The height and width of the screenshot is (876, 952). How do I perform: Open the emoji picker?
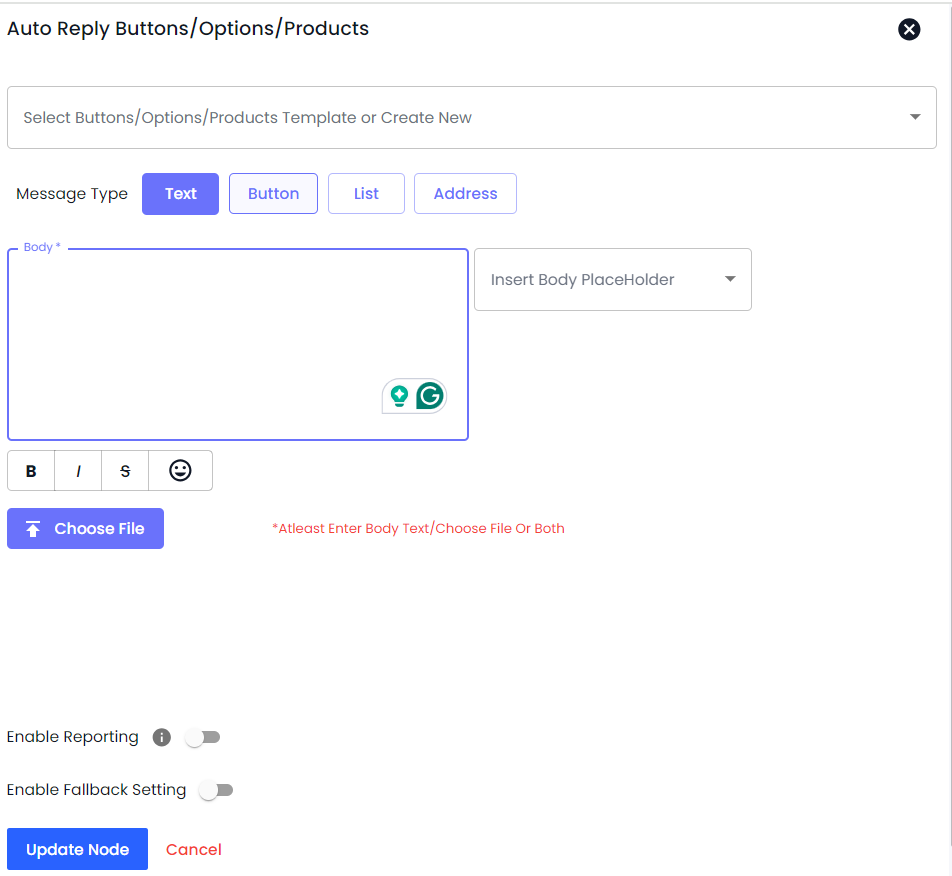click(180, 471)
